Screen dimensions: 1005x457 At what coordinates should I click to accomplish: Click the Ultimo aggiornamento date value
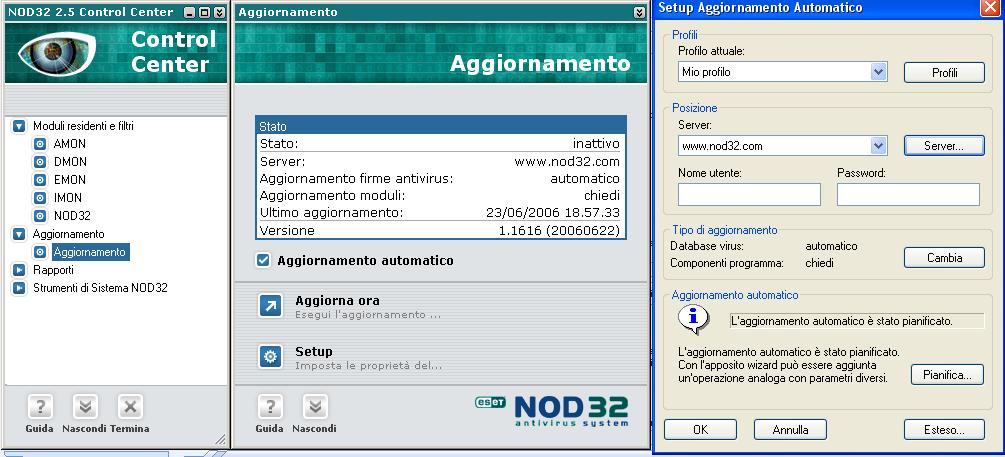[x=552, y=213]
